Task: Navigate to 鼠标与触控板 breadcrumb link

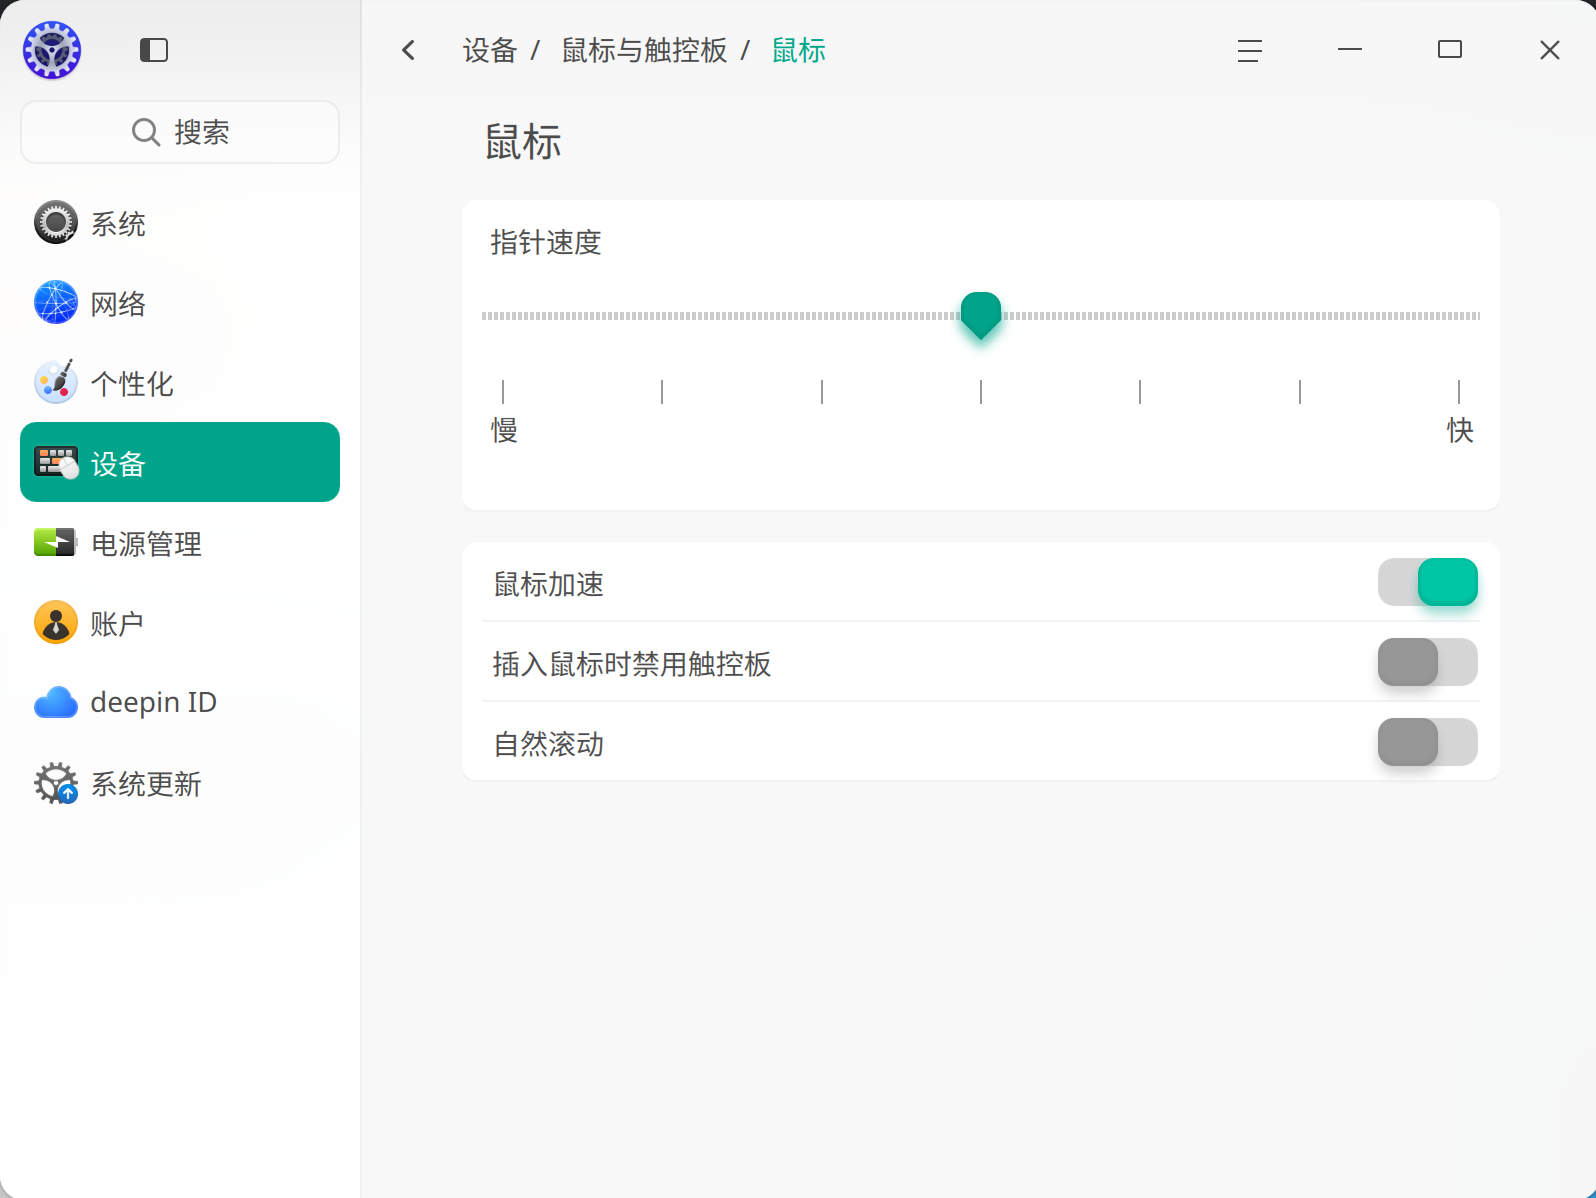Action: 645,50
